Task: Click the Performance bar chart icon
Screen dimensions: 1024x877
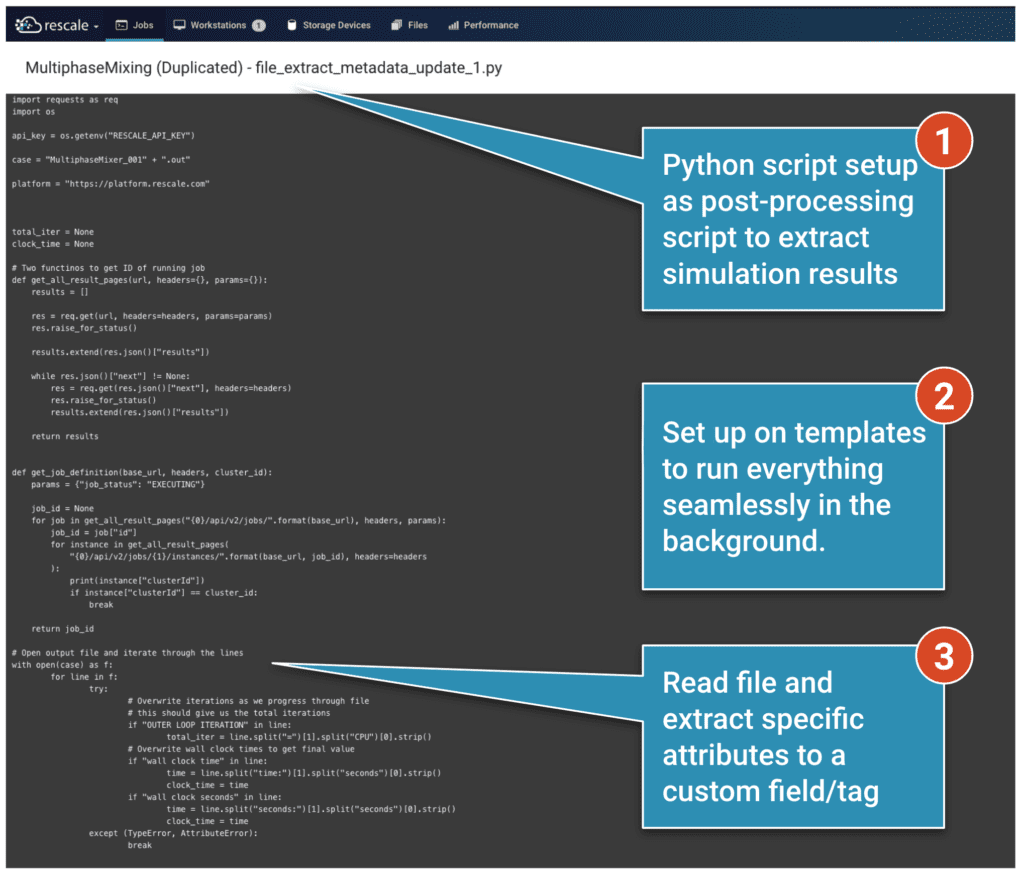Action: coord(453,25)
